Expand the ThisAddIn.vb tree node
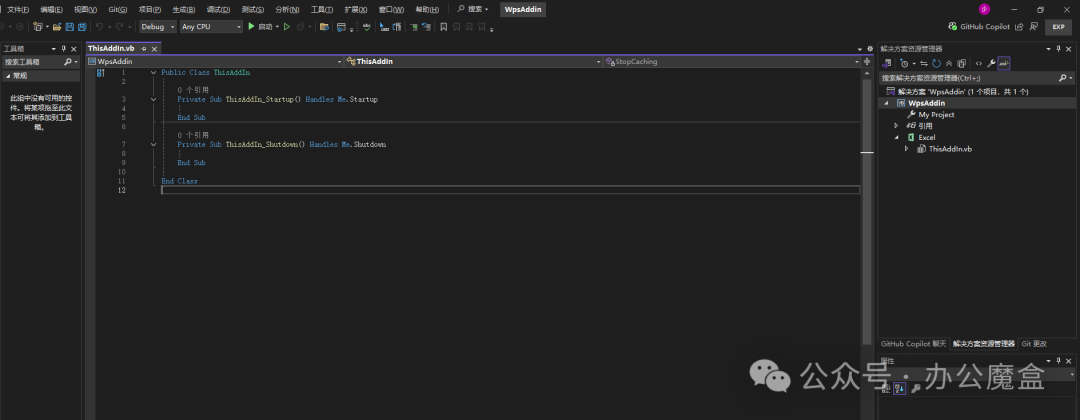 tap(906, 149)
